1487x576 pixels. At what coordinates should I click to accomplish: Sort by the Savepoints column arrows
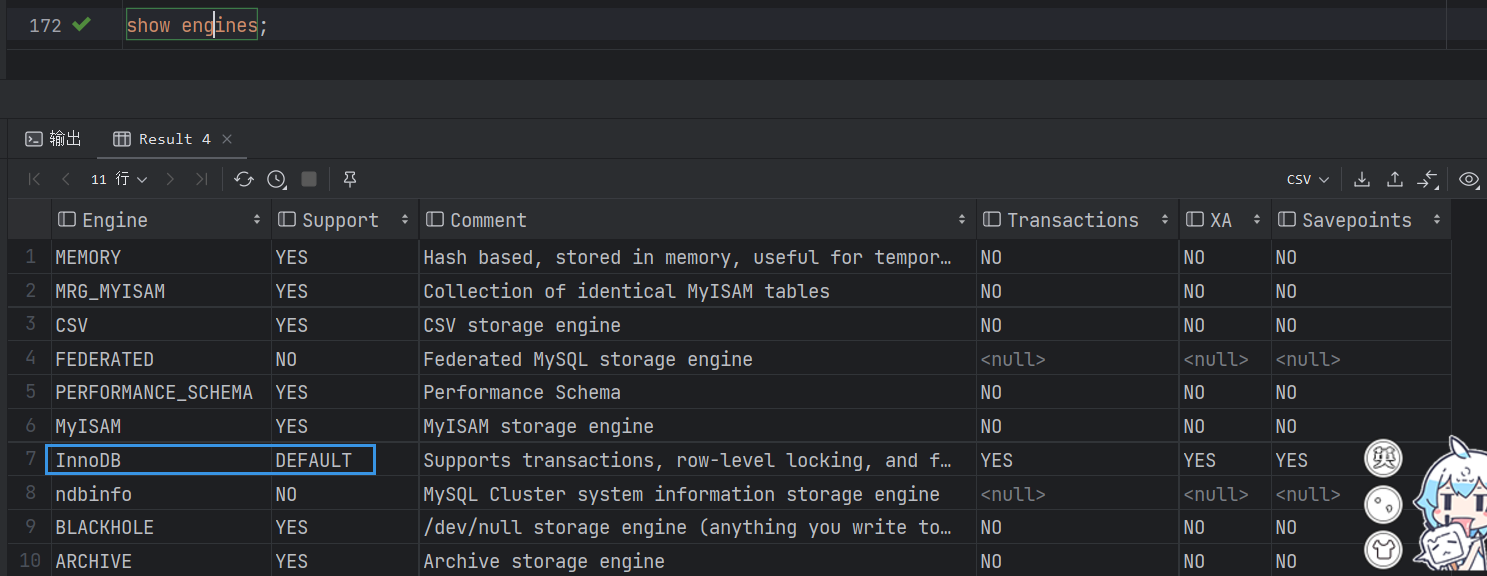1437,220
